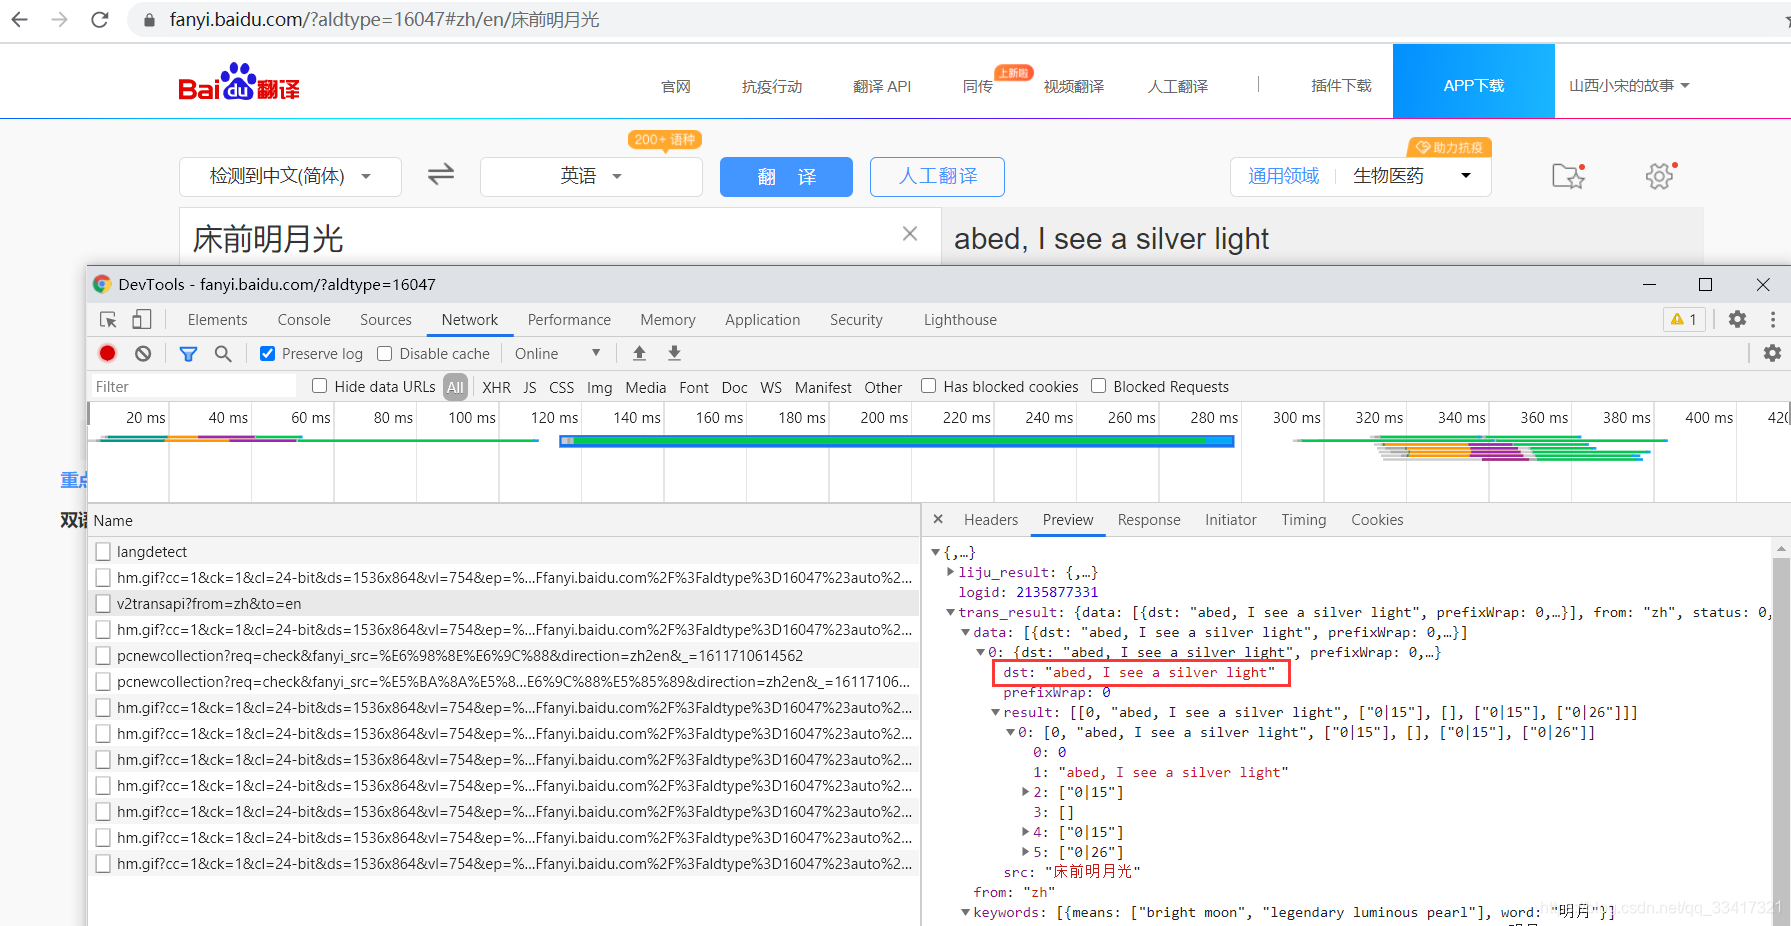Image resolution: width=1791 pixels, height=926 pixels.
Task: Open DevTools main settings gear
Action: click(1737, 319)
